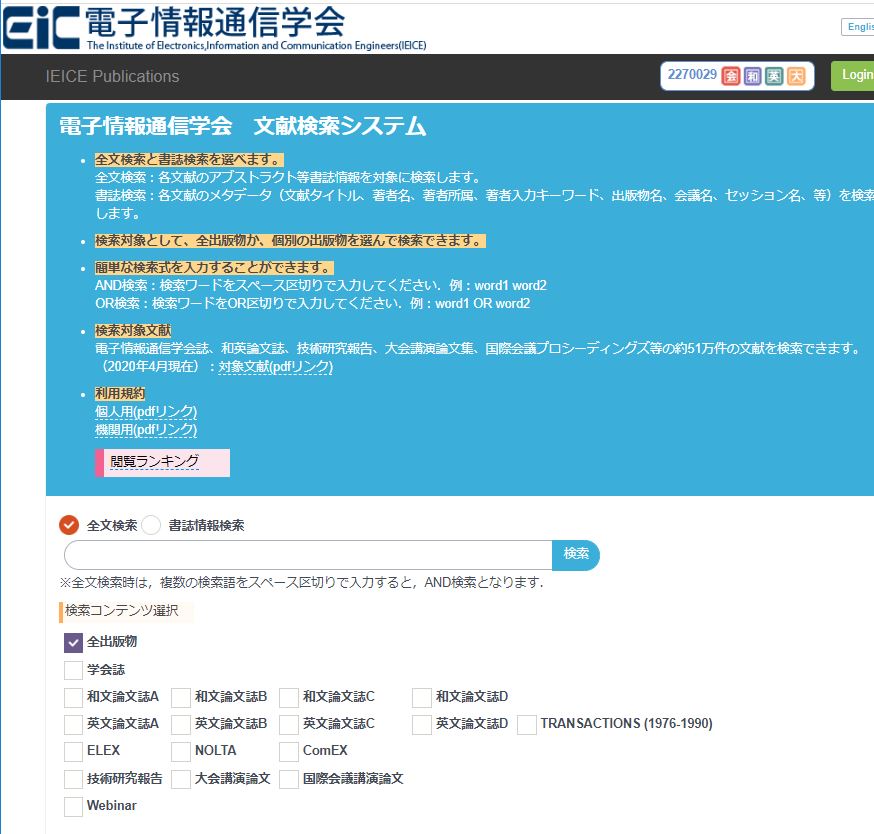Click the red 会 badge icon

coord(731,76)
